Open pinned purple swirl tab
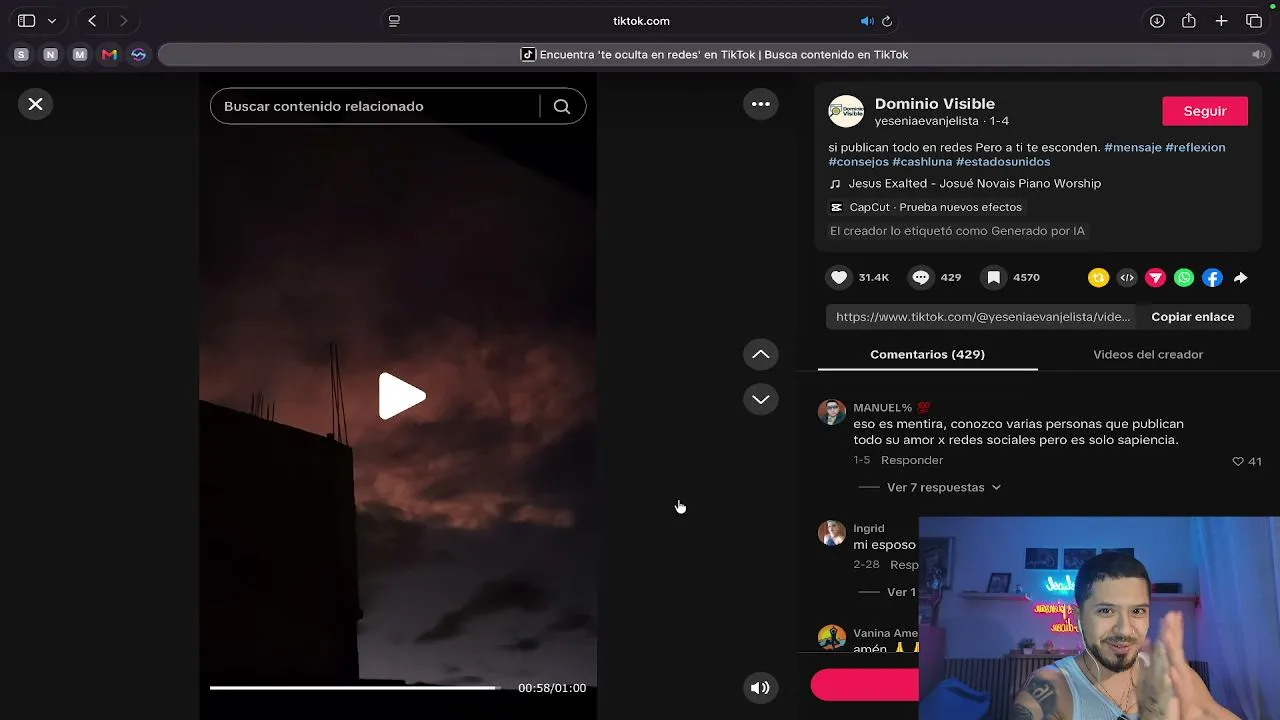 (x=139, y=55)
